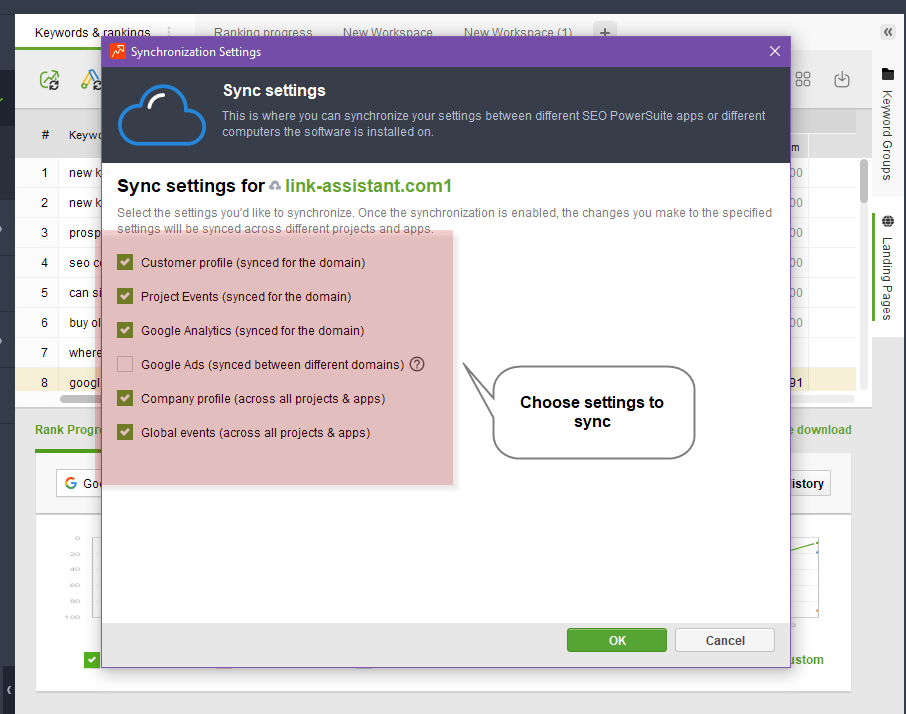Switch to the grid view icon

(x=803, y=79)
